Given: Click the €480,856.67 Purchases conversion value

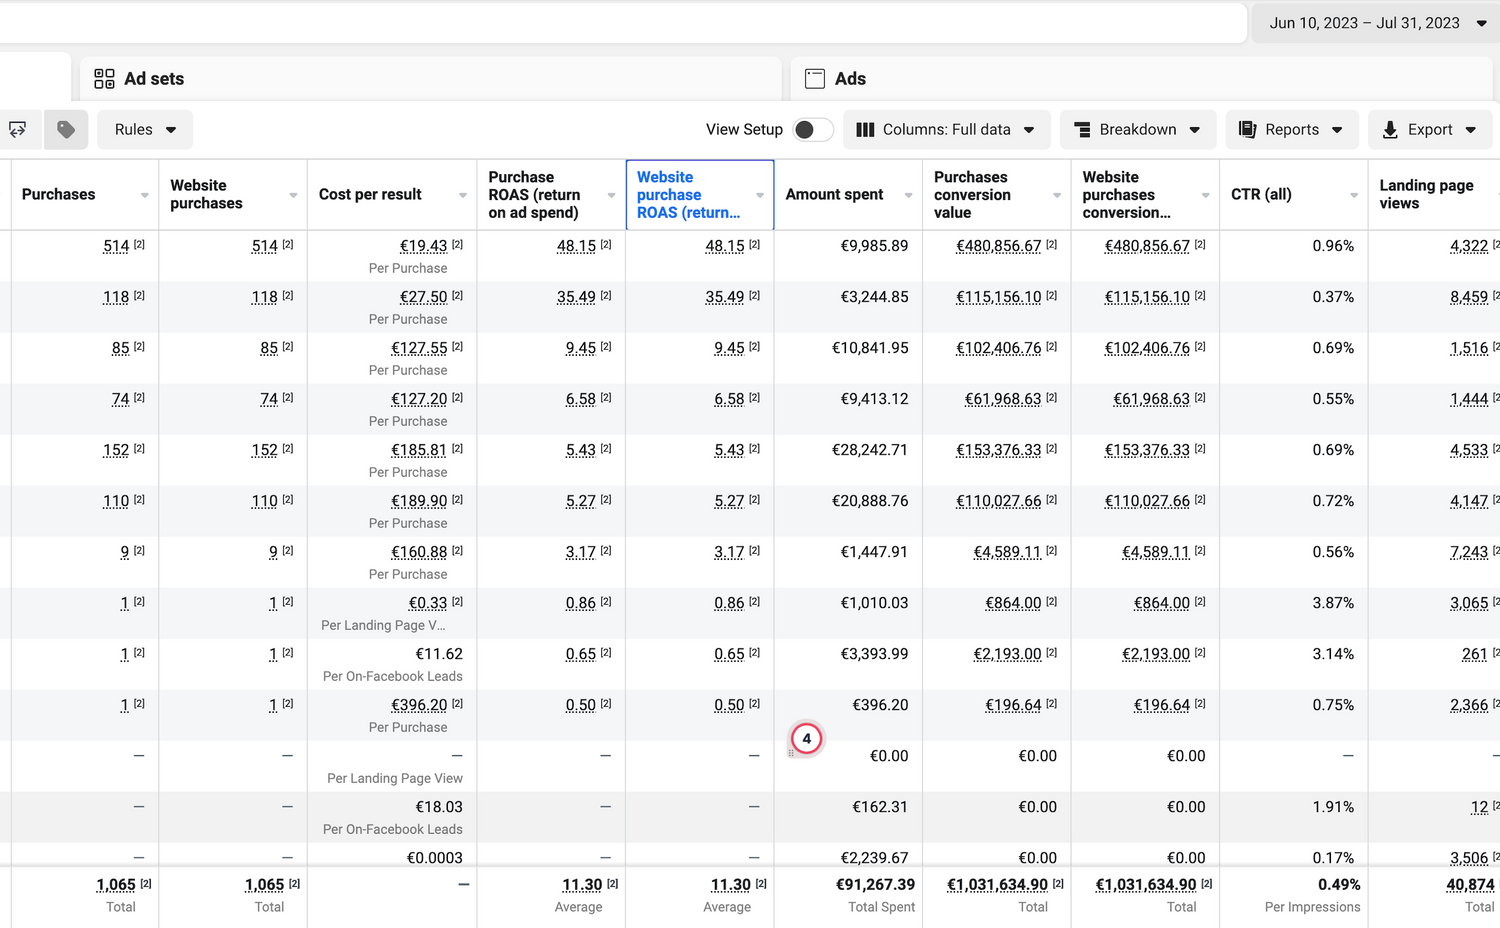Looking at the screenshot, I should pyautogui.click(x=998, y=246).
